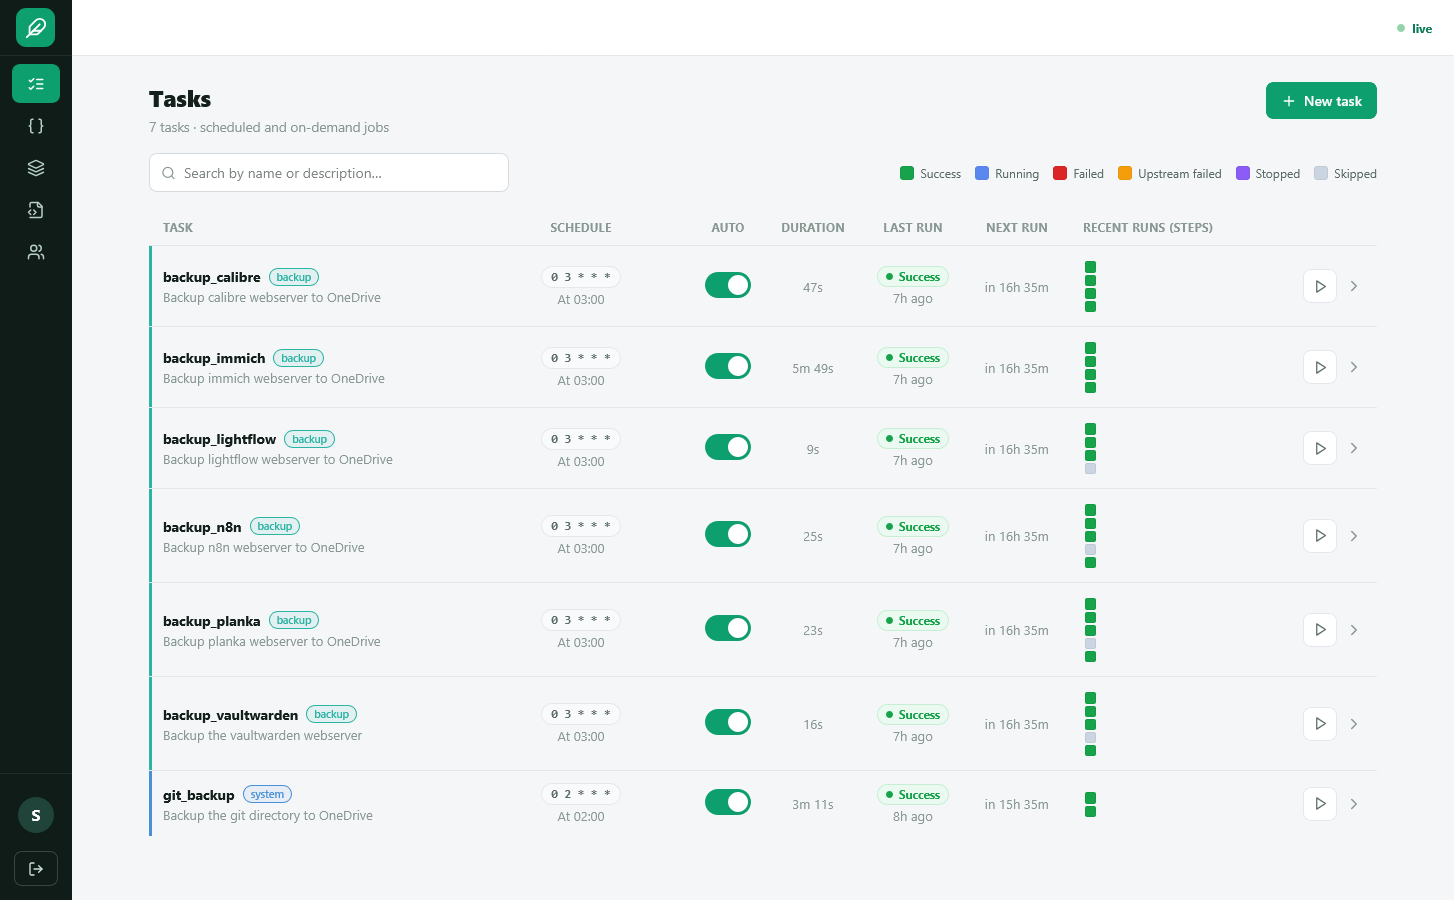Click the backup tag on backup_vaultwarden

(x=331, y=715)
